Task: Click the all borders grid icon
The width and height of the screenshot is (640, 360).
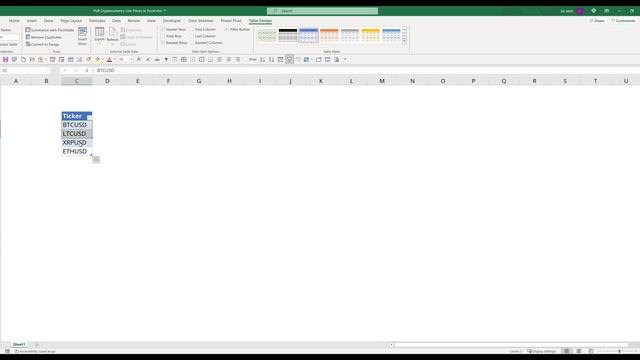Action: [184, 60]
